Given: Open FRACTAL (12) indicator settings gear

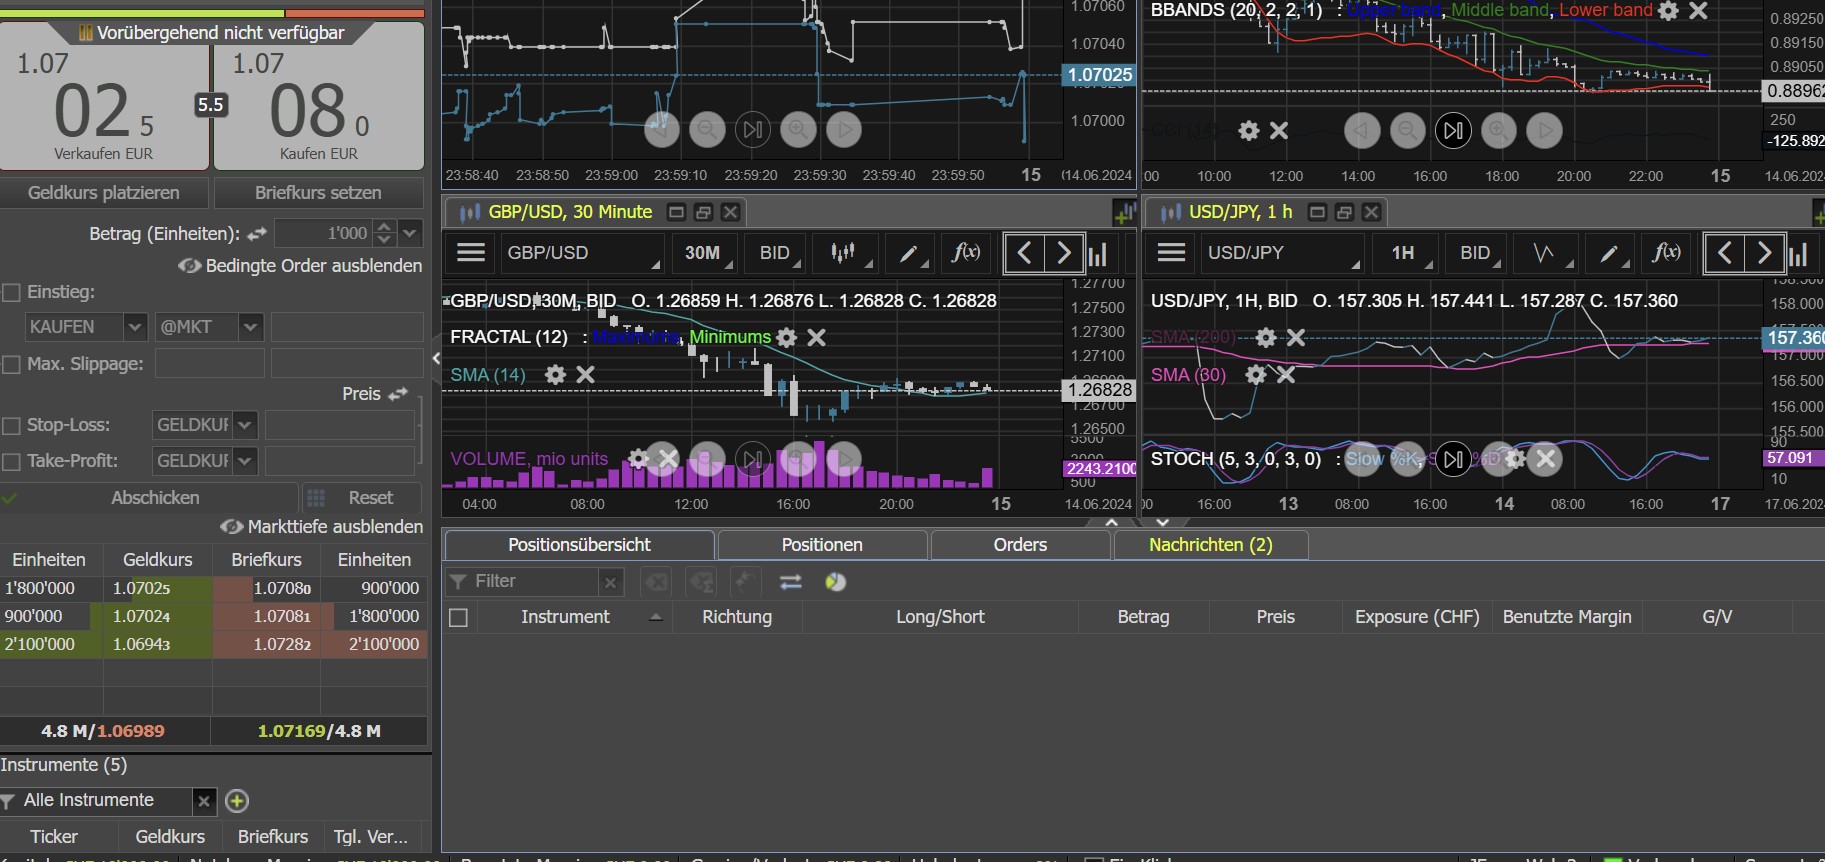Looking at the screenshot, I should (787, 337).
